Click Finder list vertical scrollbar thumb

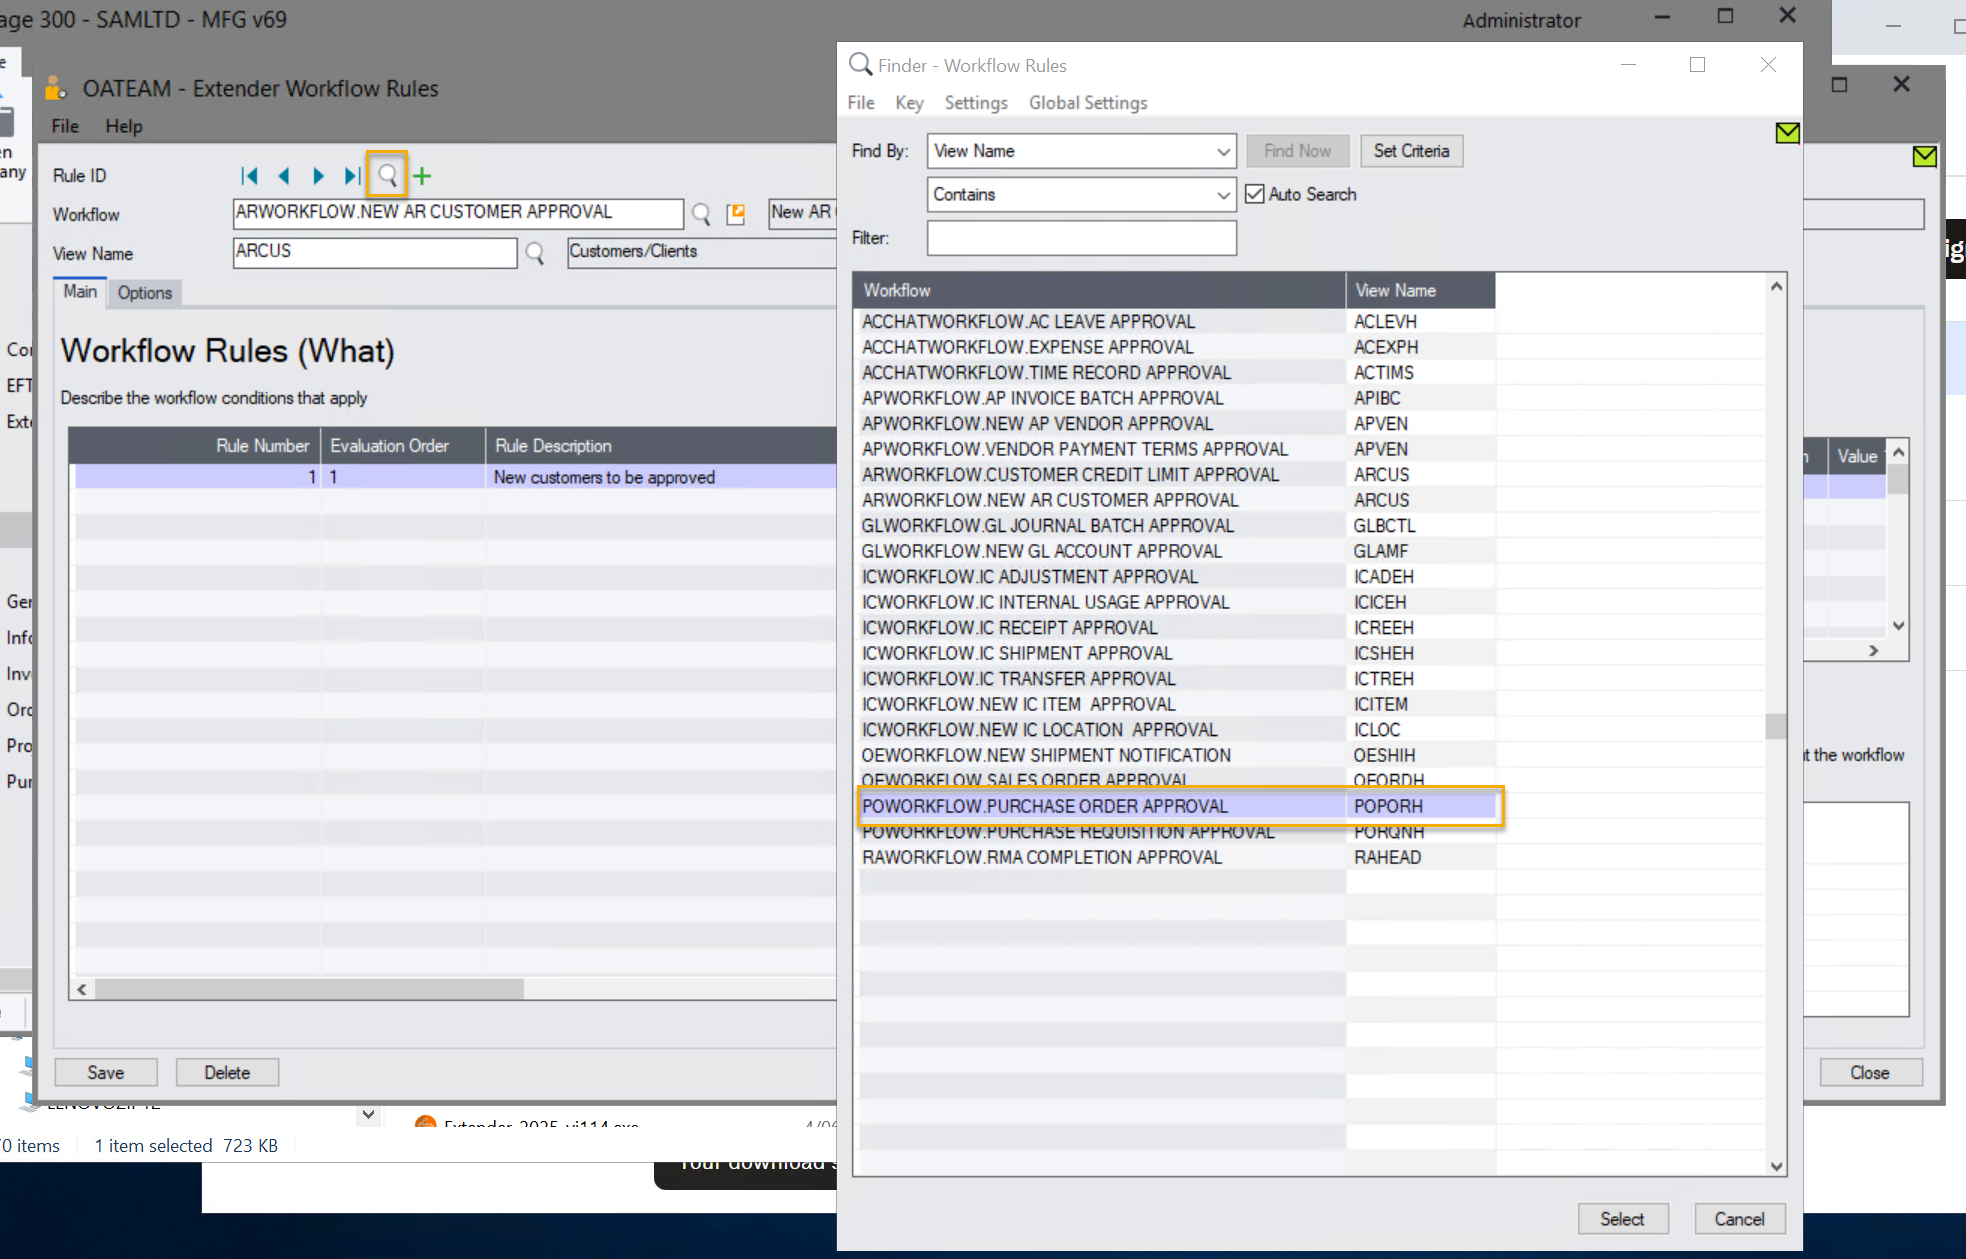(x=1776, y=725)
